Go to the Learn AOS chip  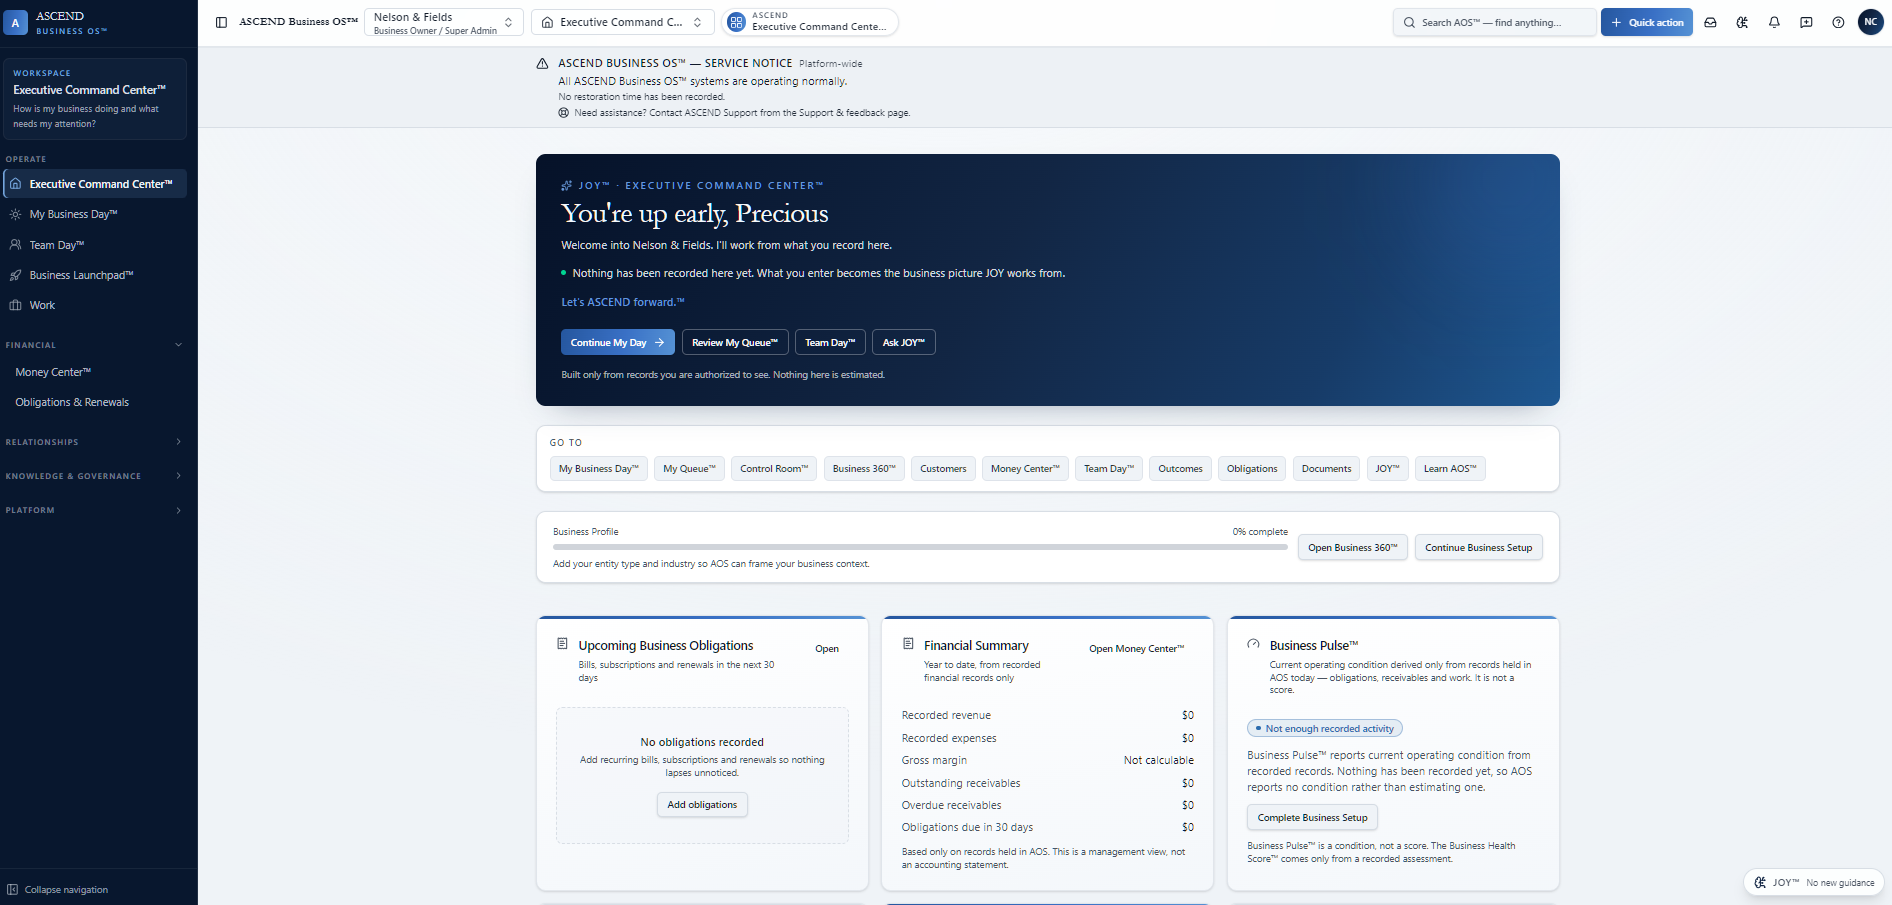click(1450, 469)
